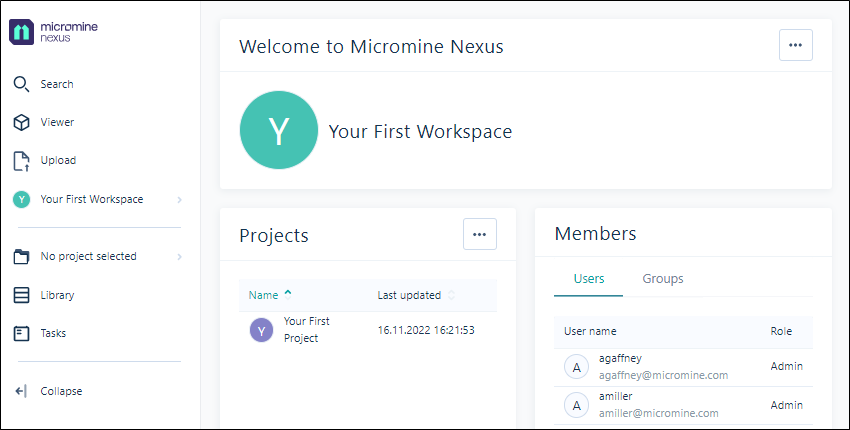Open the Library stack icon

tap(21, 296)
